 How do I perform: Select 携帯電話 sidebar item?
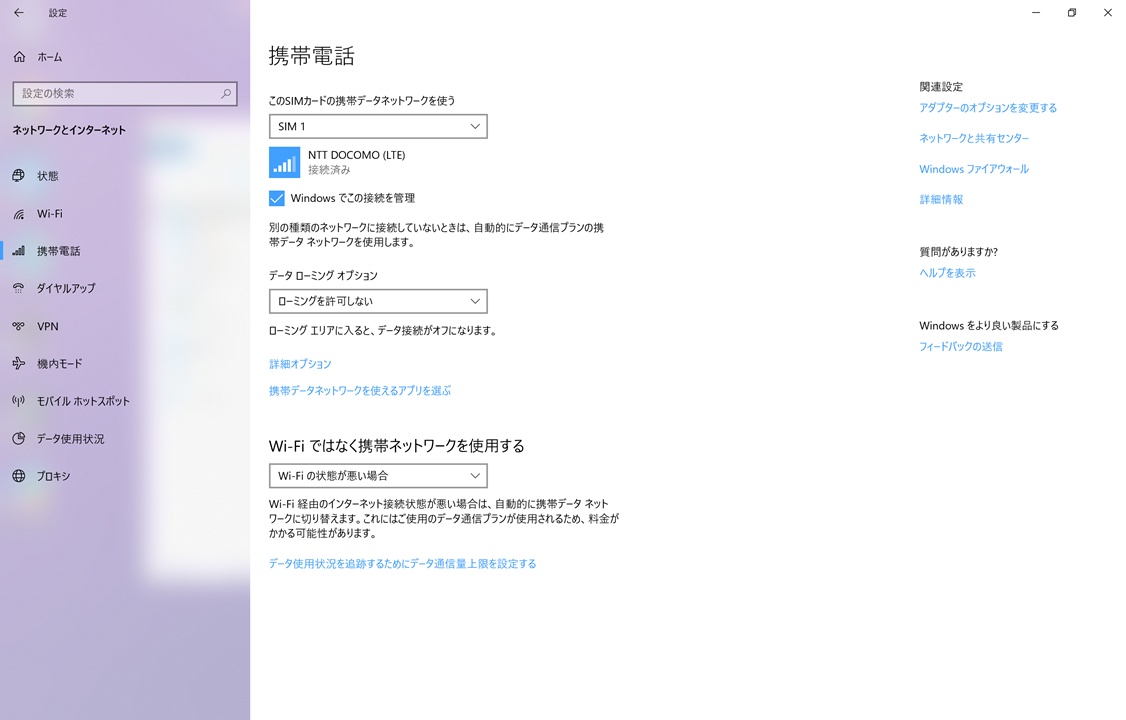point(125,251)
